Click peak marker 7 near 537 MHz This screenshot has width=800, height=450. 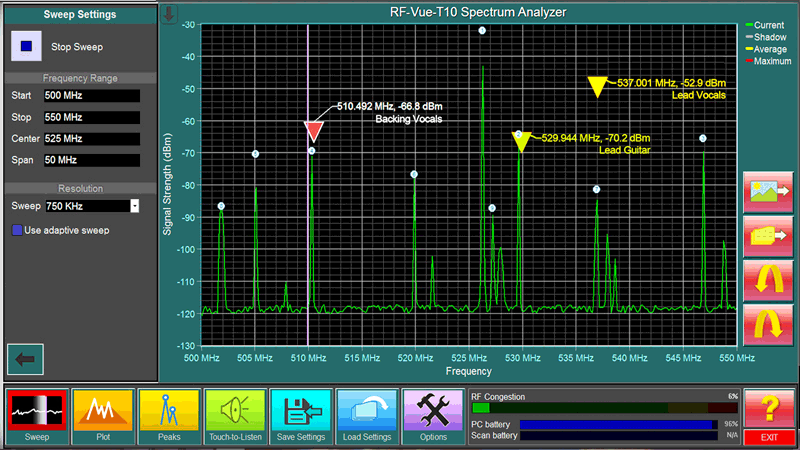click(x=596, y=189)
